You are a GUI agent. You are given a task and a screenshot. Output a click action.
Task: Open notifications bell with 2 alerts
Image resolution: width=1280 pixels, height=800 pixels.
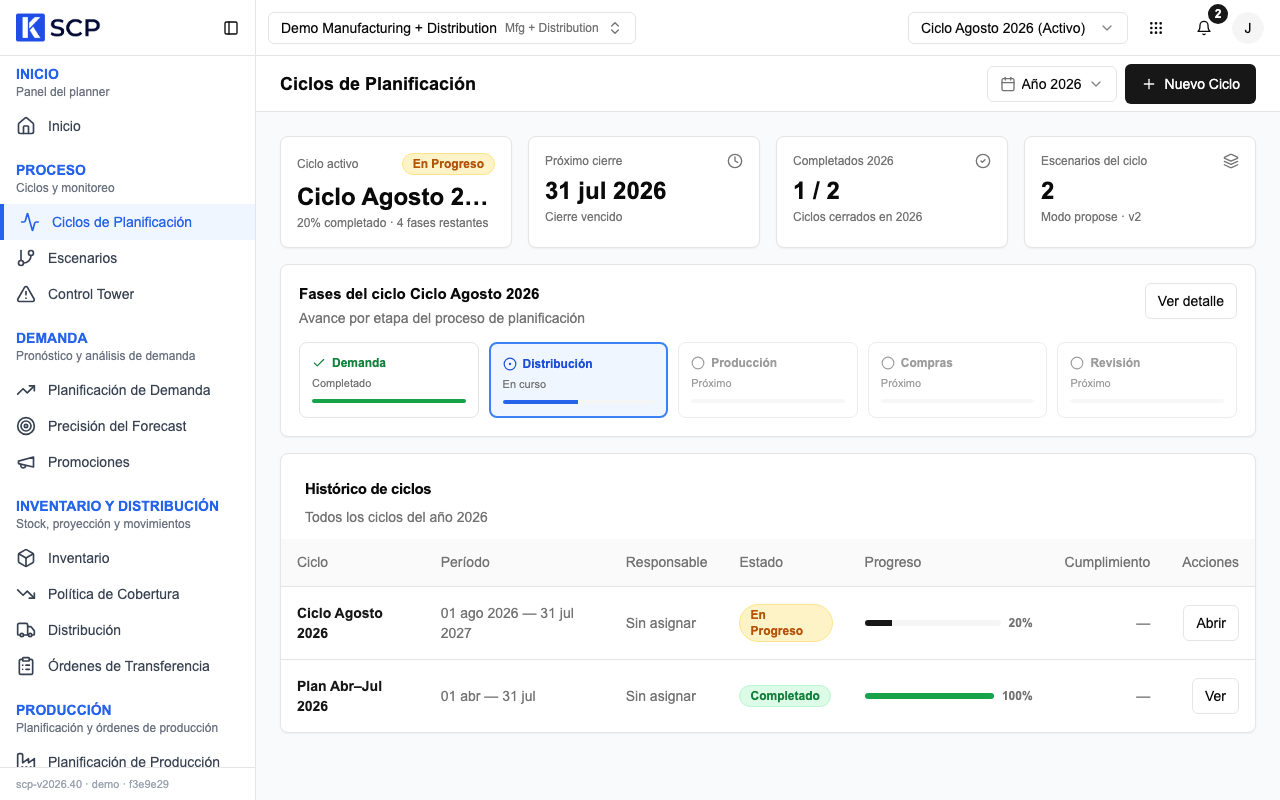[1204, 28]
